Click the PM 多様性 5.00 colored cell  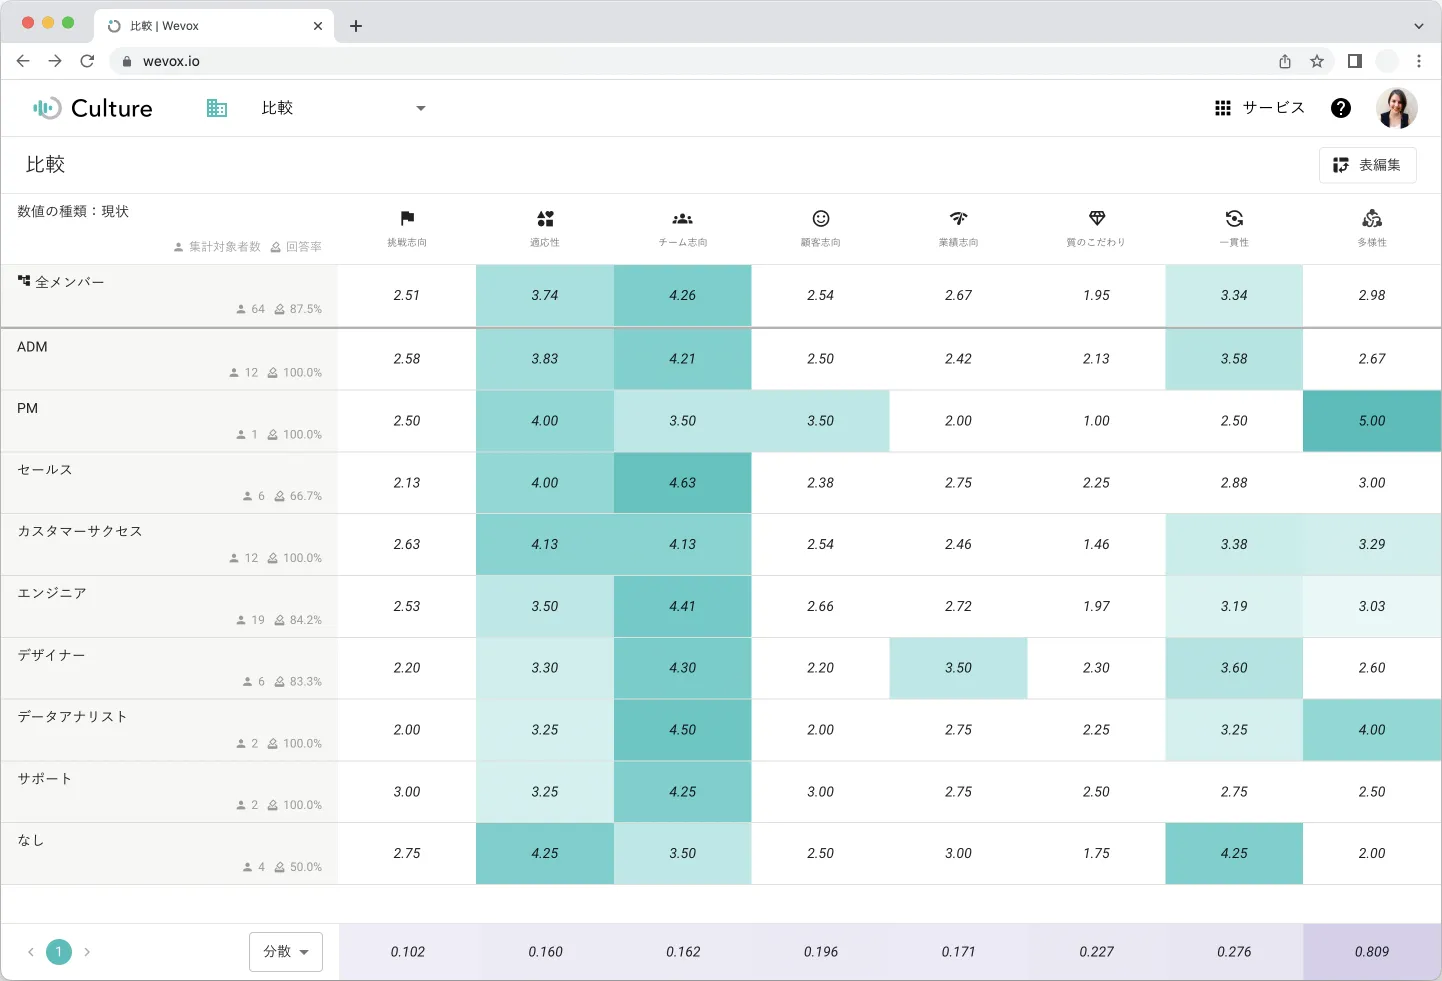(1372, 421)
